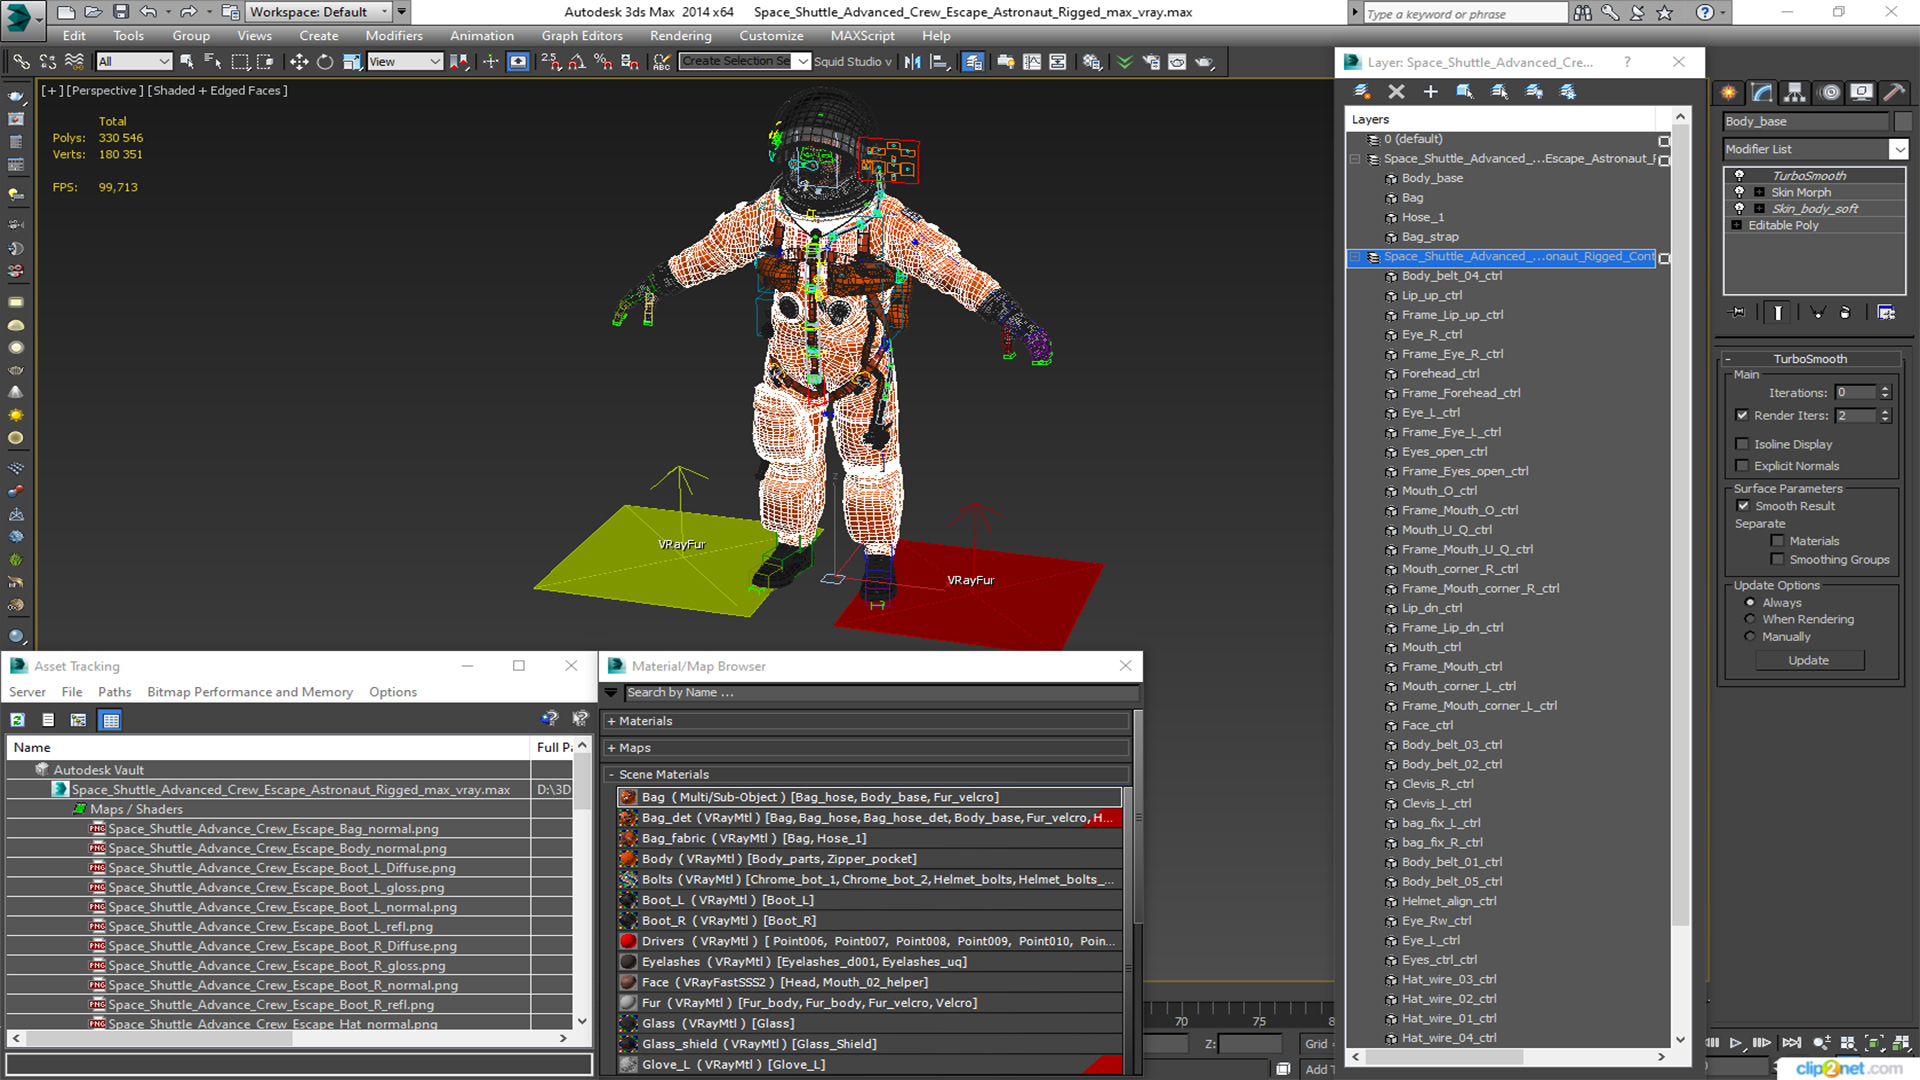Screen dimensions: 1920x1080
Task: Open the Motion command panel tab
Action: tap(1830, 92)
